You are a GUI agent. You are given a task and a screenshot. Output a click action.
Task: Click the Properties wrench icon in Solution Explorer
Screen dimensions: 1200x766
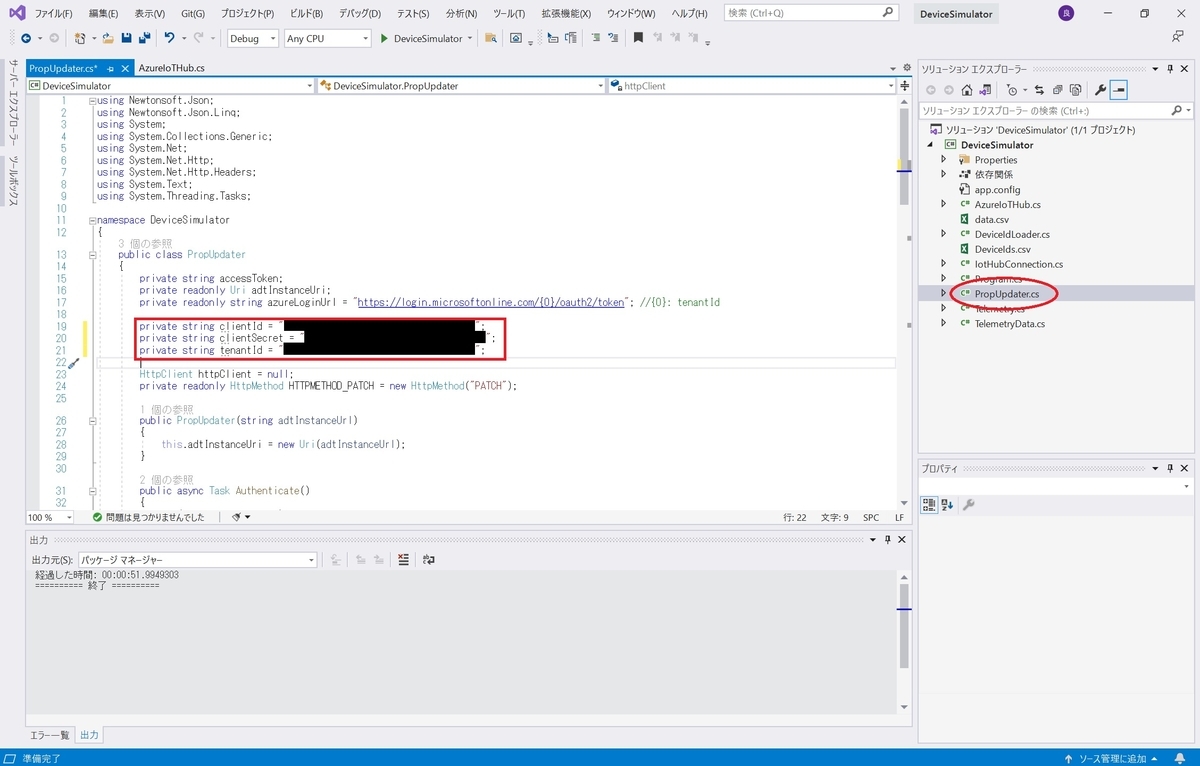pos(1101,90)
